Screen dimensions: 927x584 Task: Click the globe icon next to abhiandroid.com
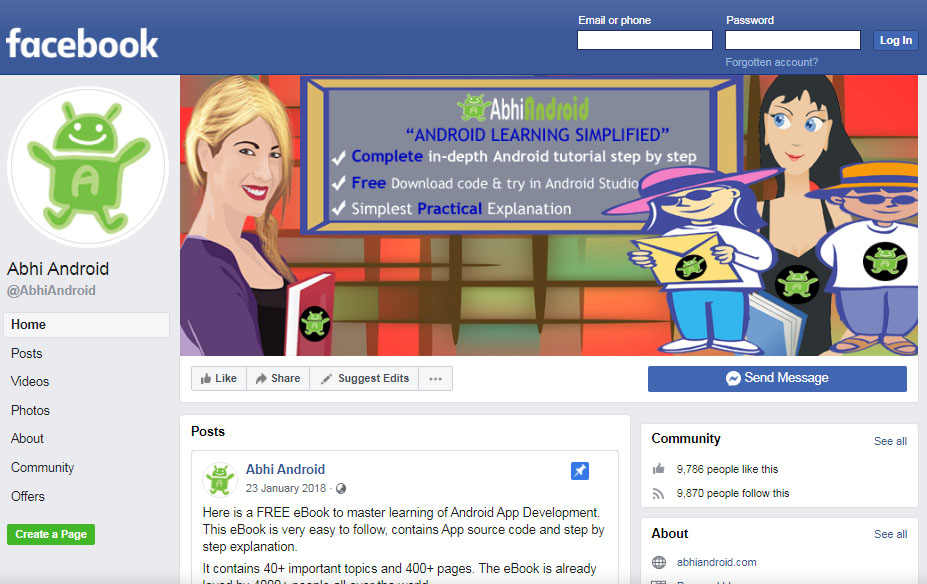pyautogui.click(x=659, y=562)
